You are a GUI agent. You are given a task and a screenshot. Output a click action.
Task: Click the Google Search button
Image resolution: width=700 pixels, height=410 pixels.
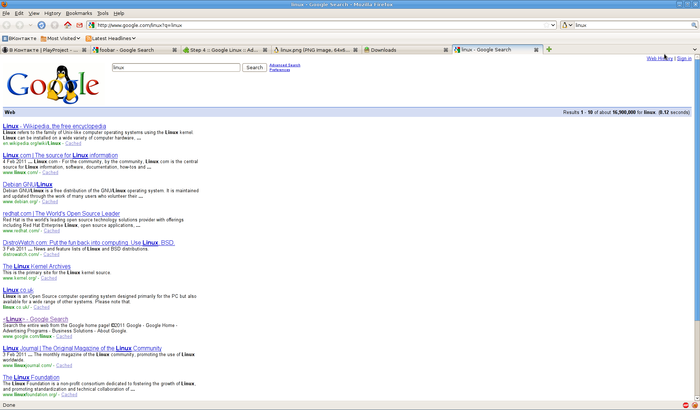coord(254,67)
